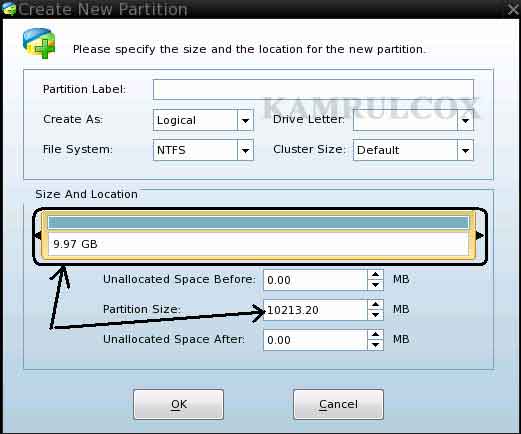
Task: Click the Partition Label text field
Action: click(x=313, y=89)
